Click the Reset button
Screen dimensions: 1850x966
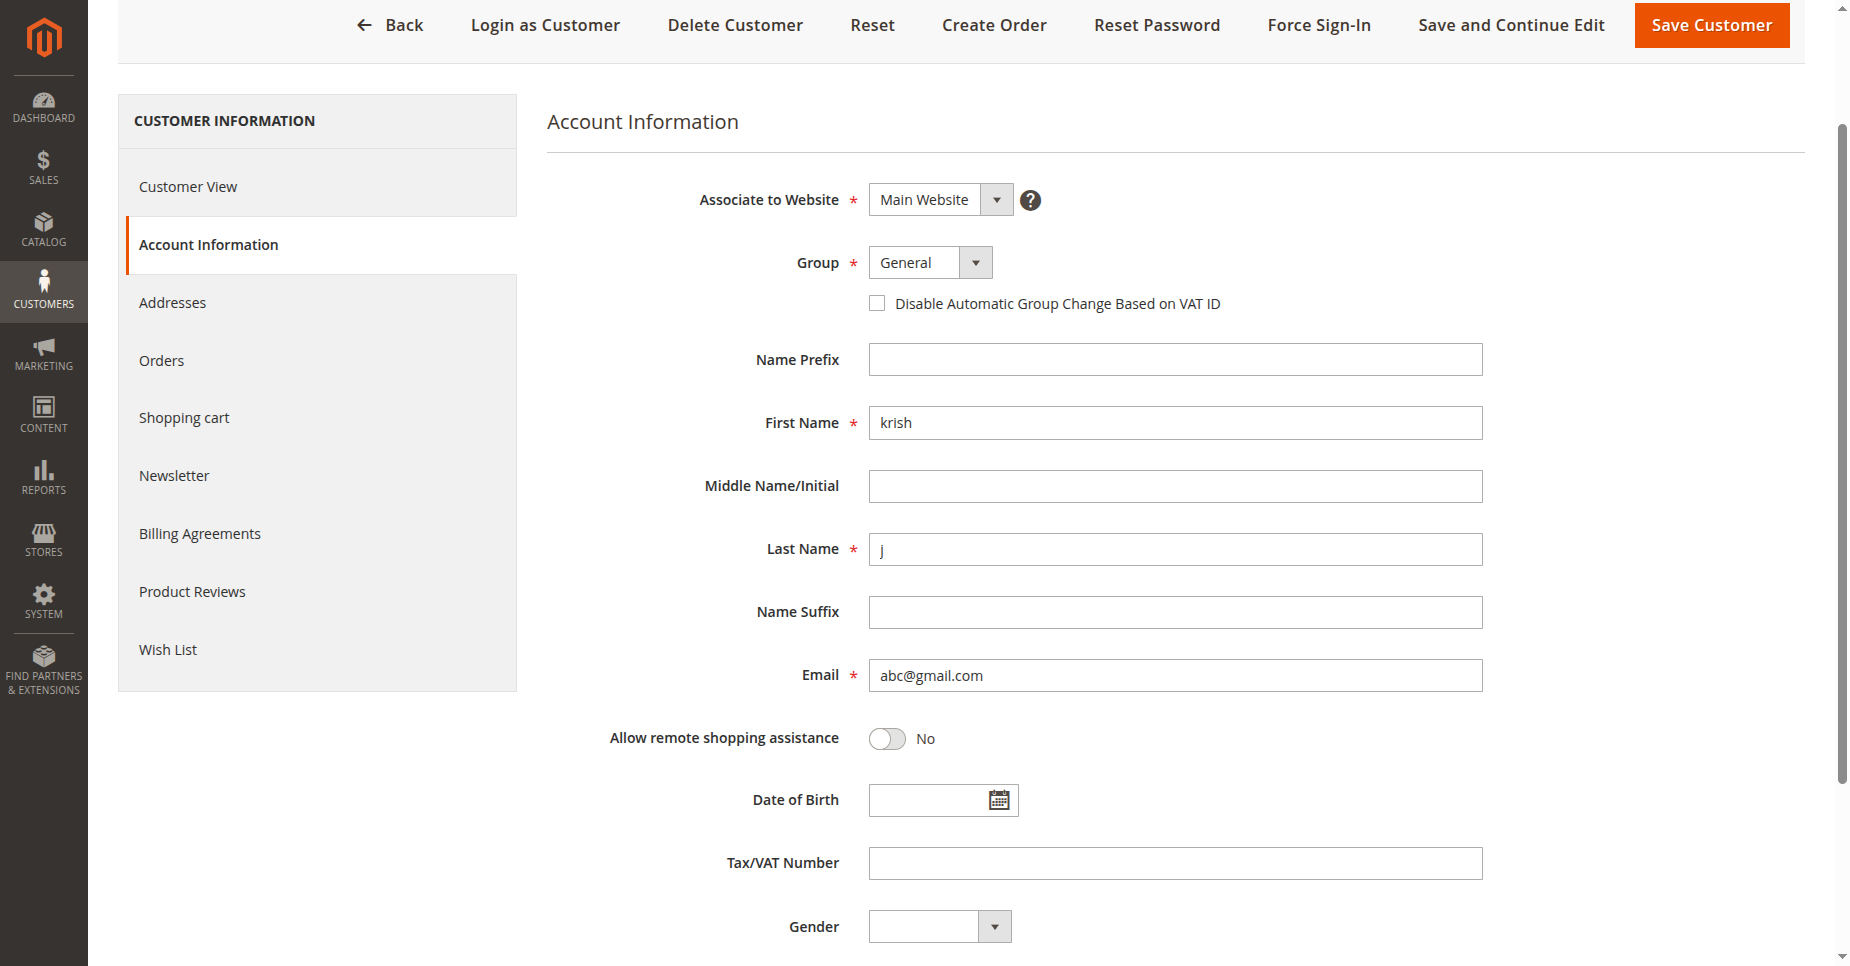pyautogui.click(x=872, y=25)
